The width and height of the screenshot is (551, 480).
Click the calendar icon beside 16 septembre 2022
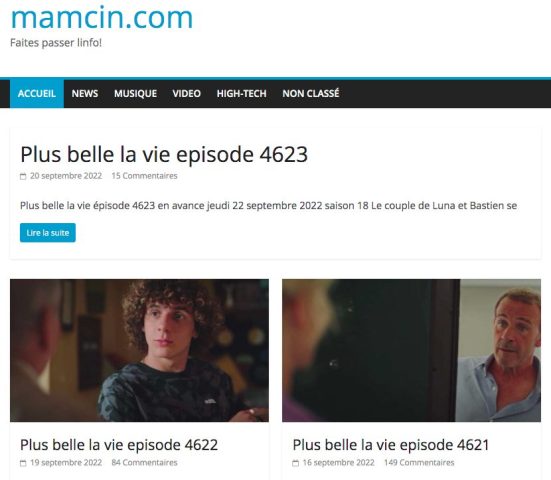[296, 463]
